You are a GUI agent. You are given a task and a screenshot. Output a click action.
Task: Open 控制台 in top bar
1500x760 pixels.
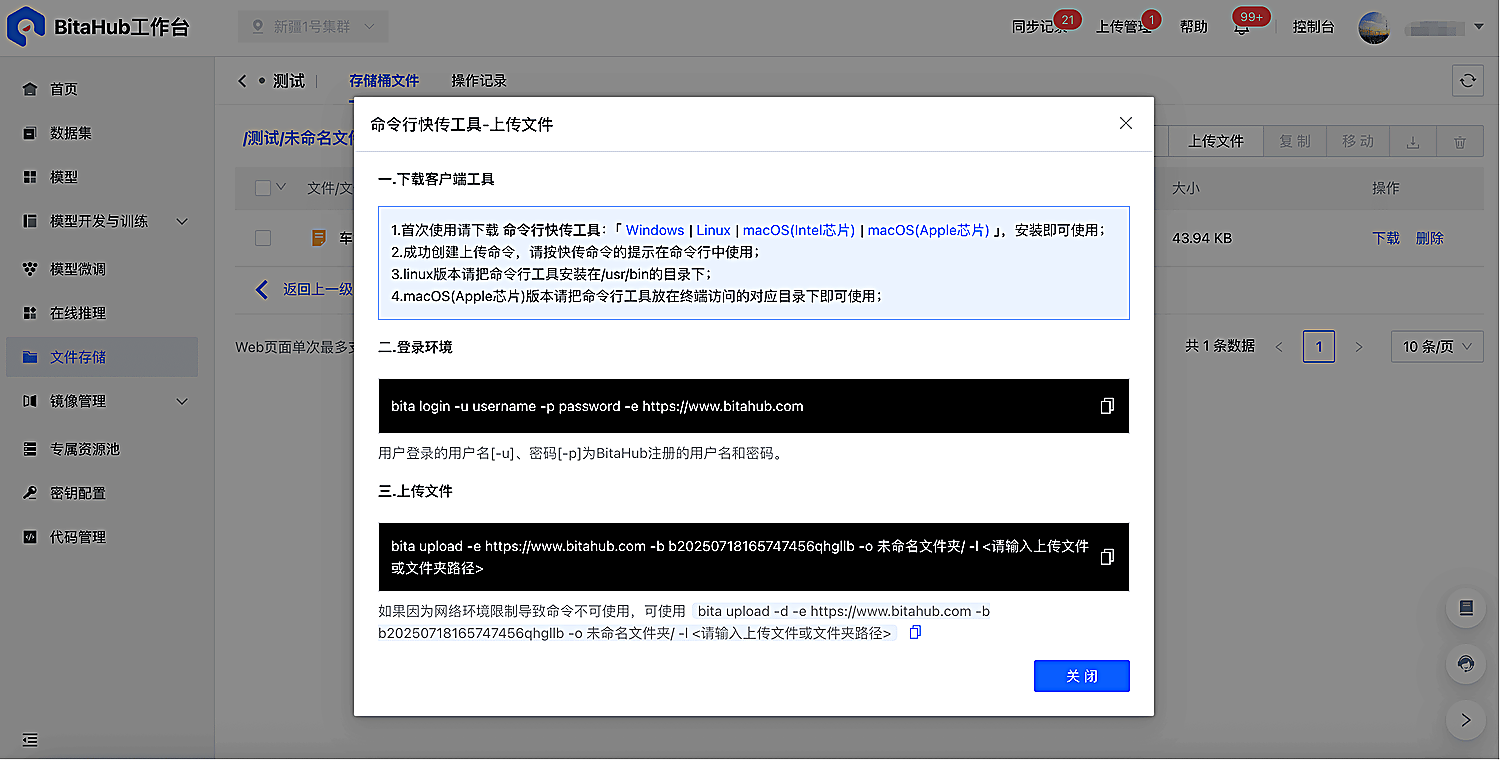pos(1313,27)
